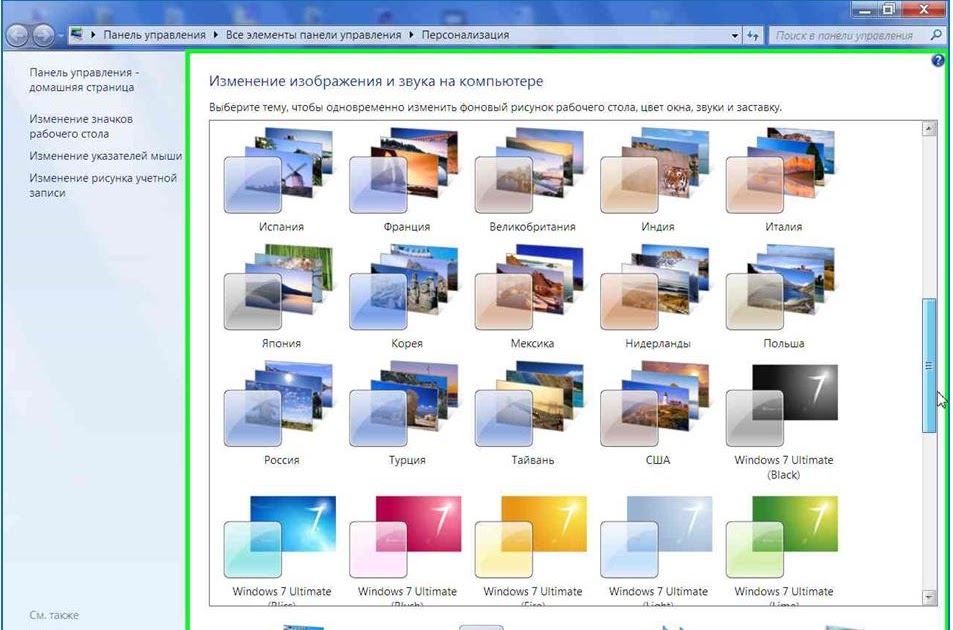This screenshot has height=630, width=953.
Task: Apply the orange Windows 7 Ultimate theme
Action: point(532,549)
